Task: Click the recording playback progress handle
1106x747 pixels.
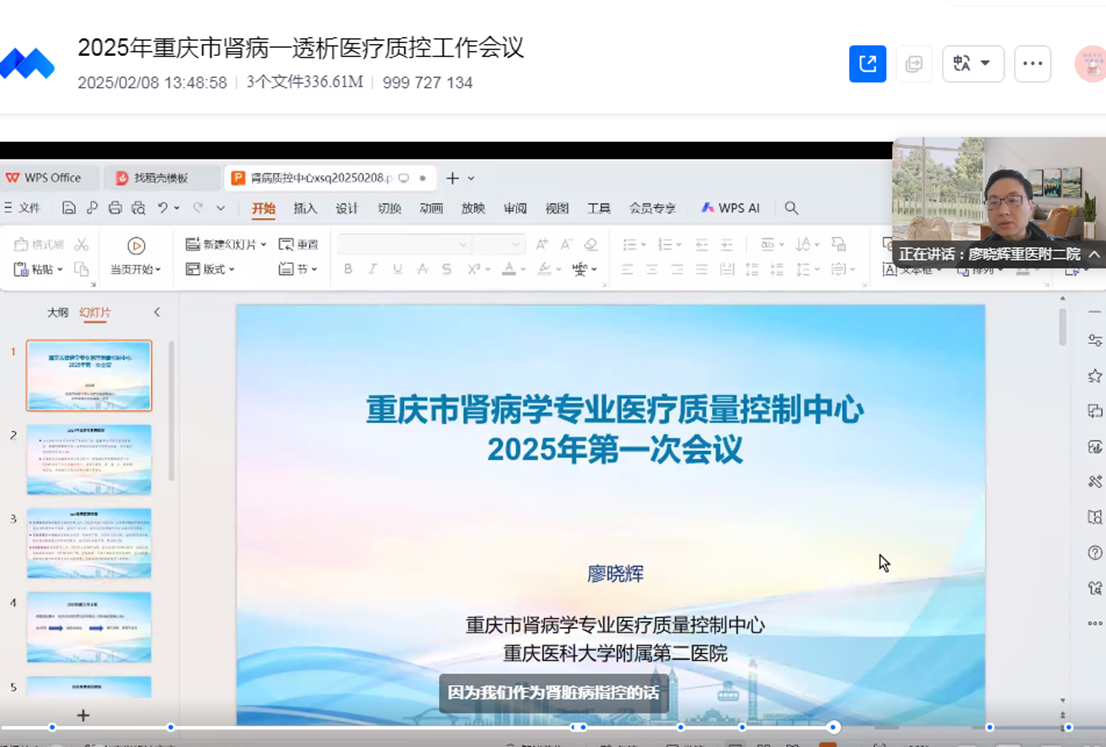Action: [x=833, y=727]
